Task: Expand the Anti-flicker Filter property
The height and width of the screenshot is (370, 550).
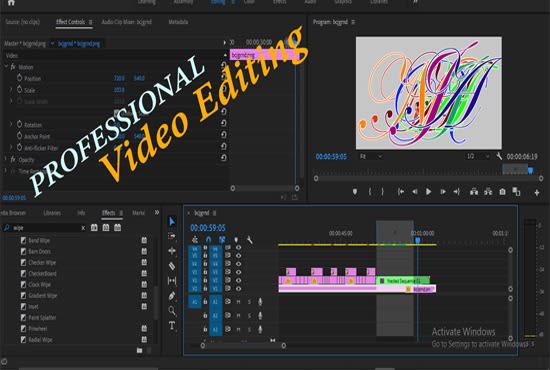Action: pyautogui.click(x=11, y=147)
